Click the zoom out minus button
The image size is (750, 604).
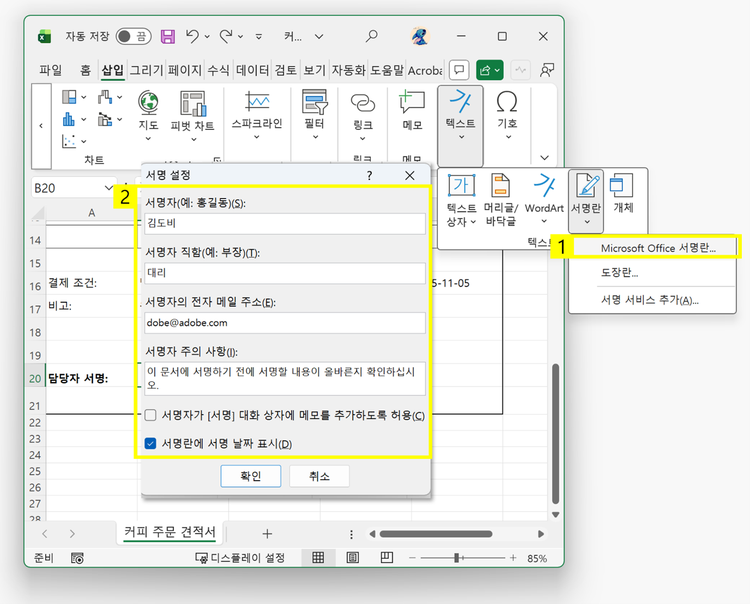point(412,558)
